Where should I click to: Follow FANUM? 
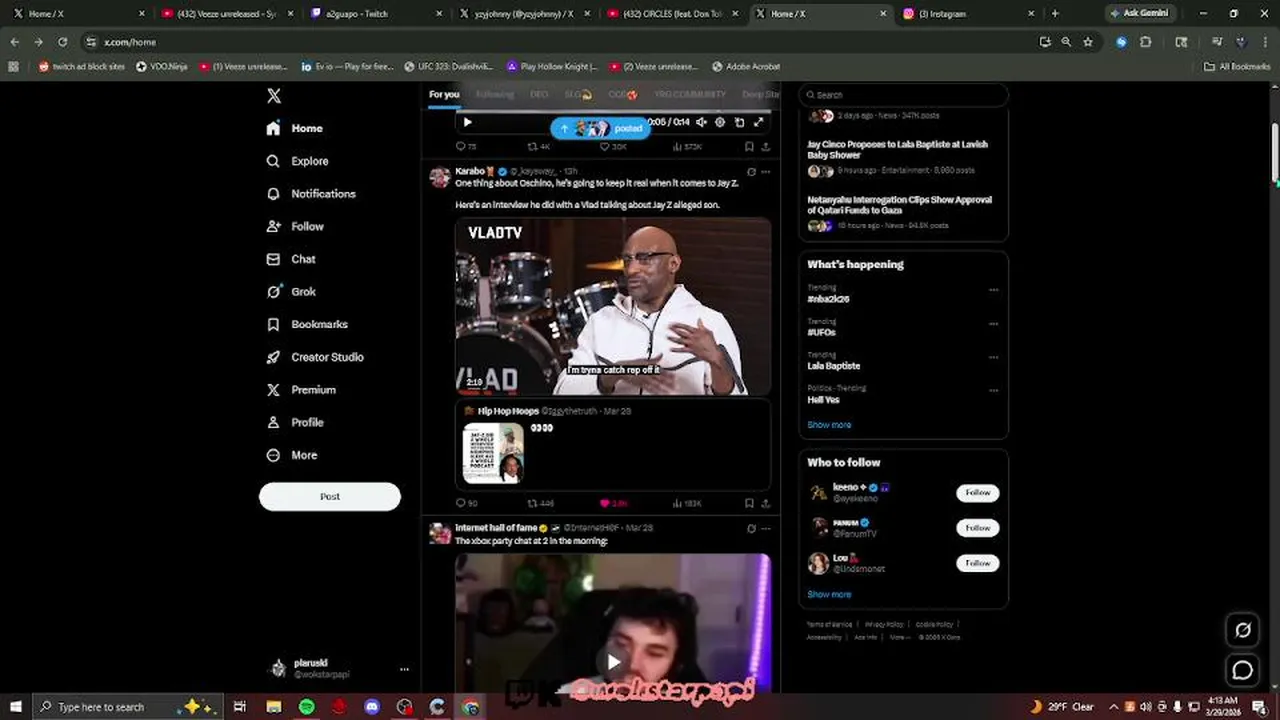pos(978,528)
